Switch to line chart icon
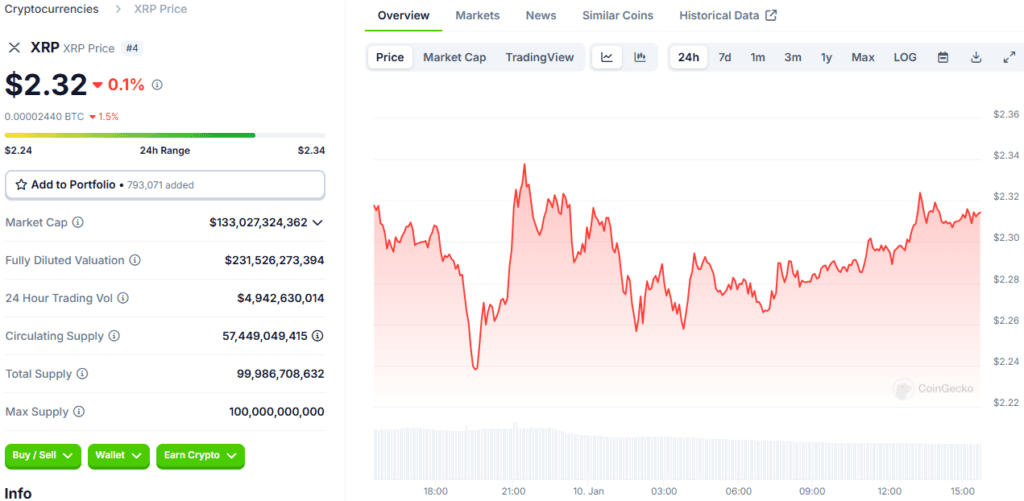The image size is (1024, 501). click(607, 57)
